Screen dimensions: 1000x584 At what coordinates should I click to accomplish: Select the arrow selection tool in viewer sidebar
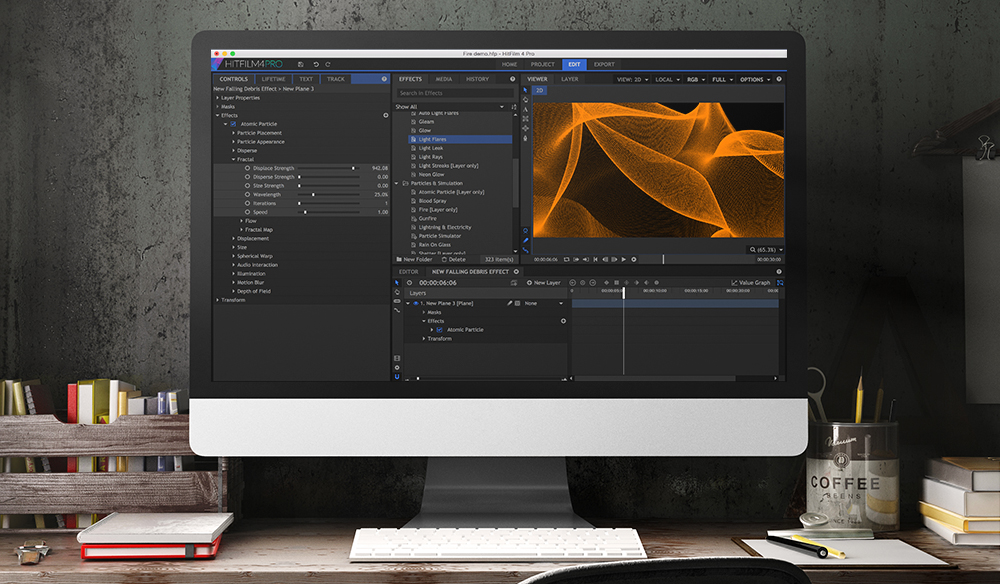525,90
